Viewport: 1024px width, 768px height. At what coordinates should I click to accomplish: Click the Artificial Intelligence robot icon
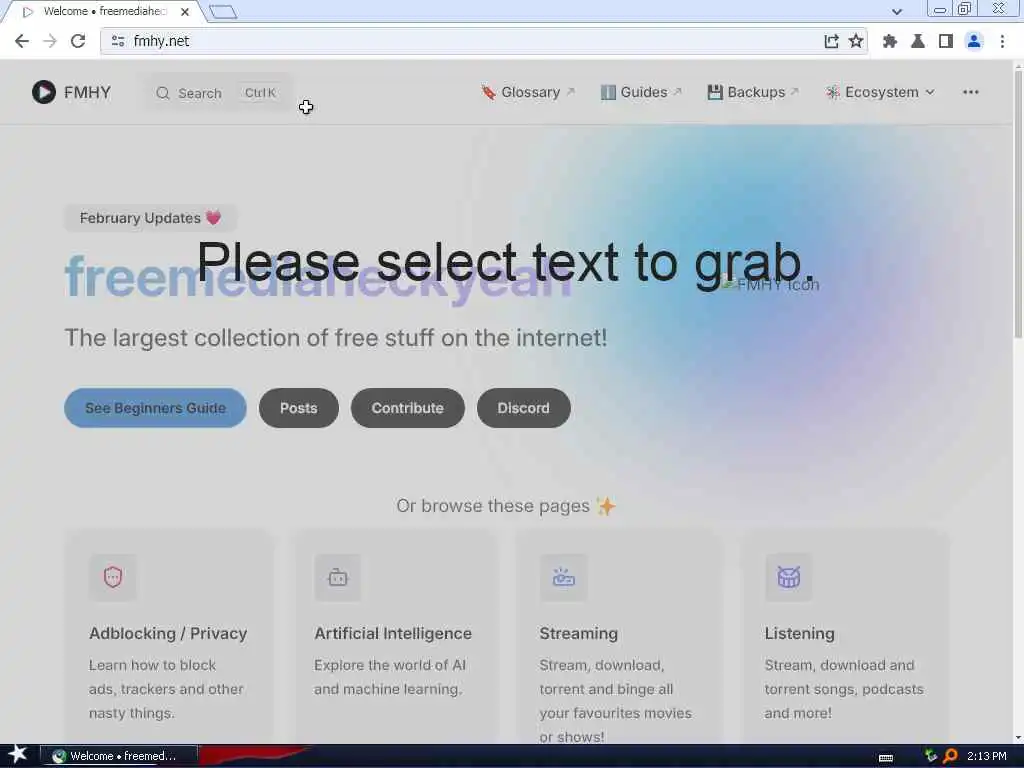(x=338, y=577)
